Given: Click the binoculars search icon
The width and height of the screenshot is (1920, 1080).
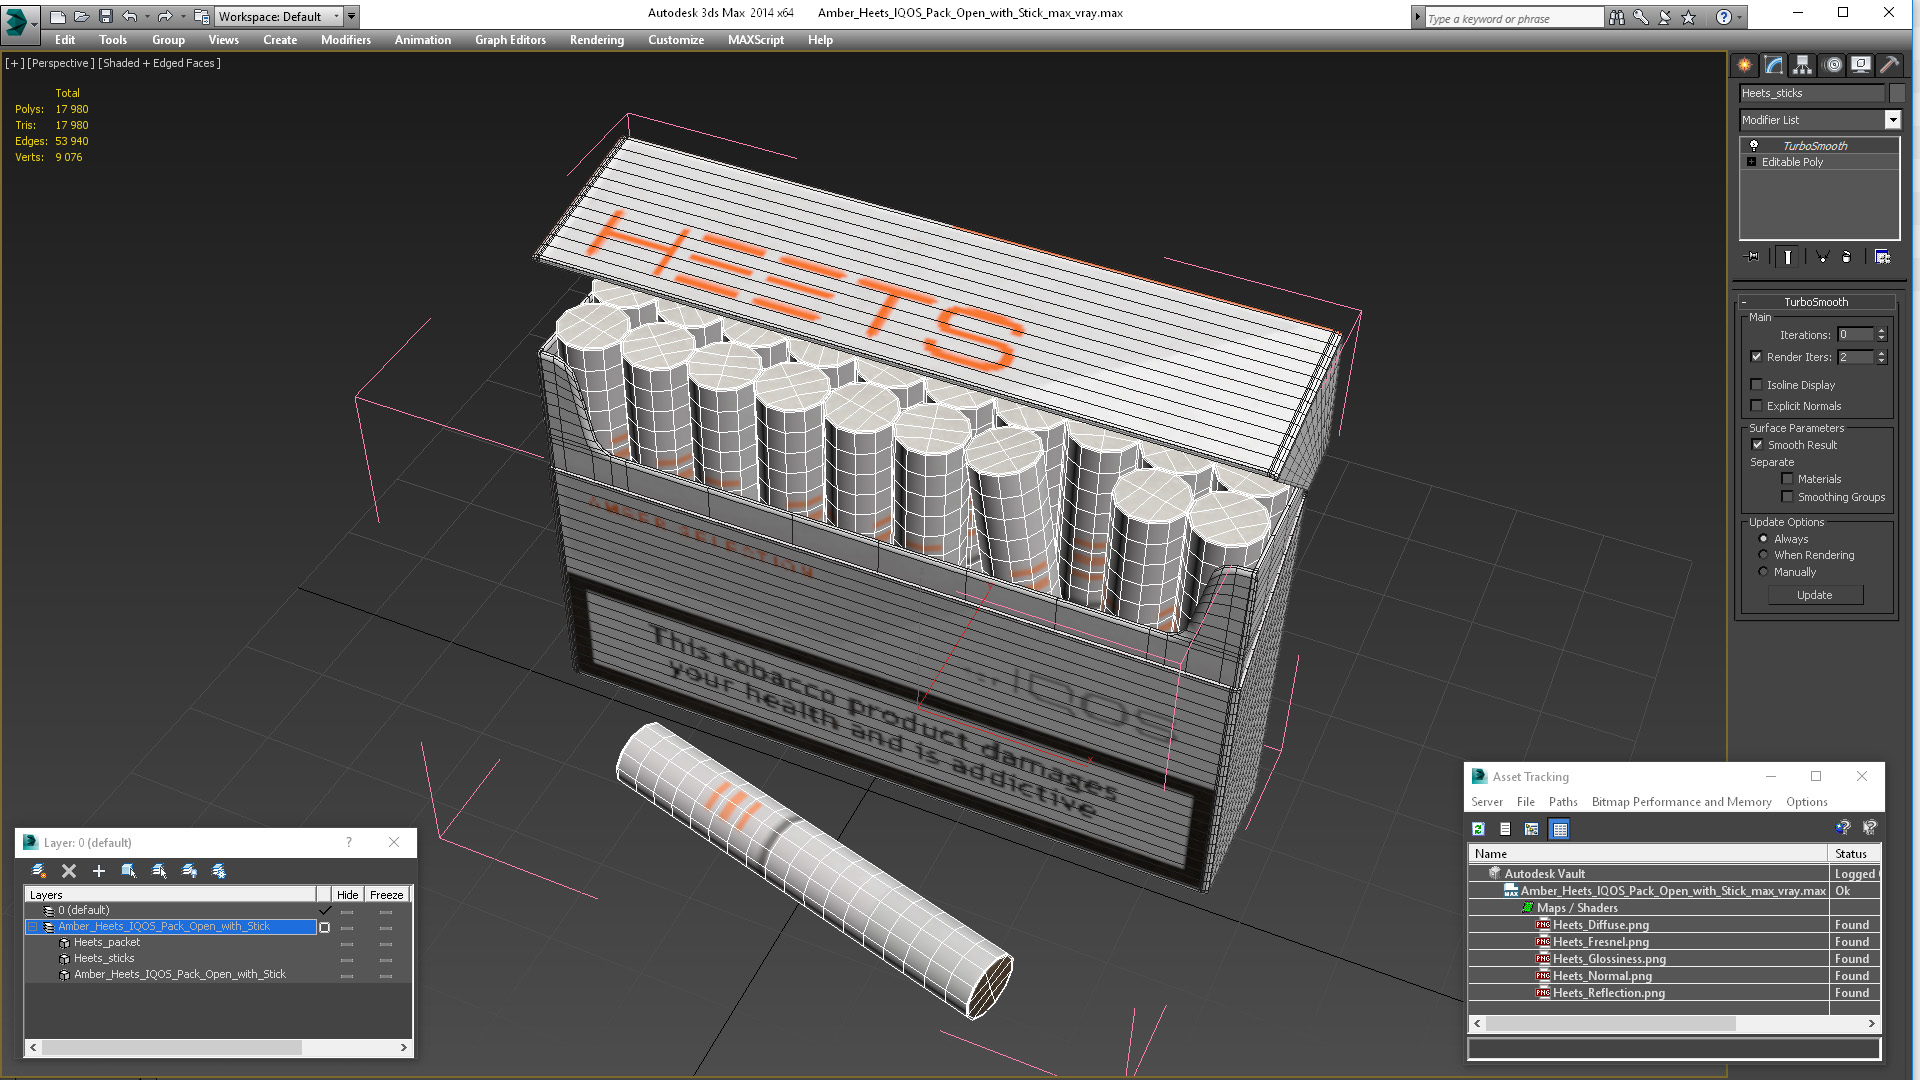Looking at the screenshot, I should point(1617,17).
